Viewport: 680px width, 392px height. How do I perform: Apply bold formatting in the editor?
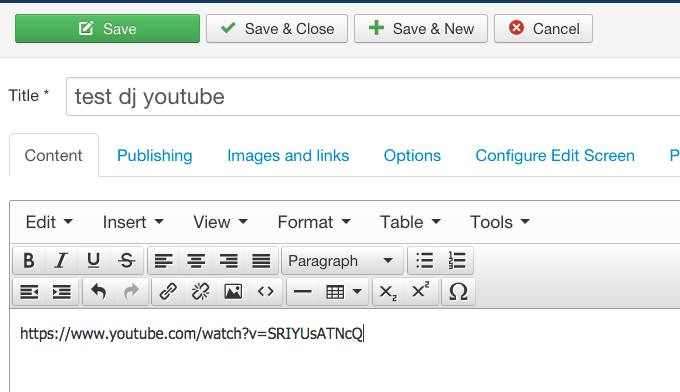coord(29,261)
